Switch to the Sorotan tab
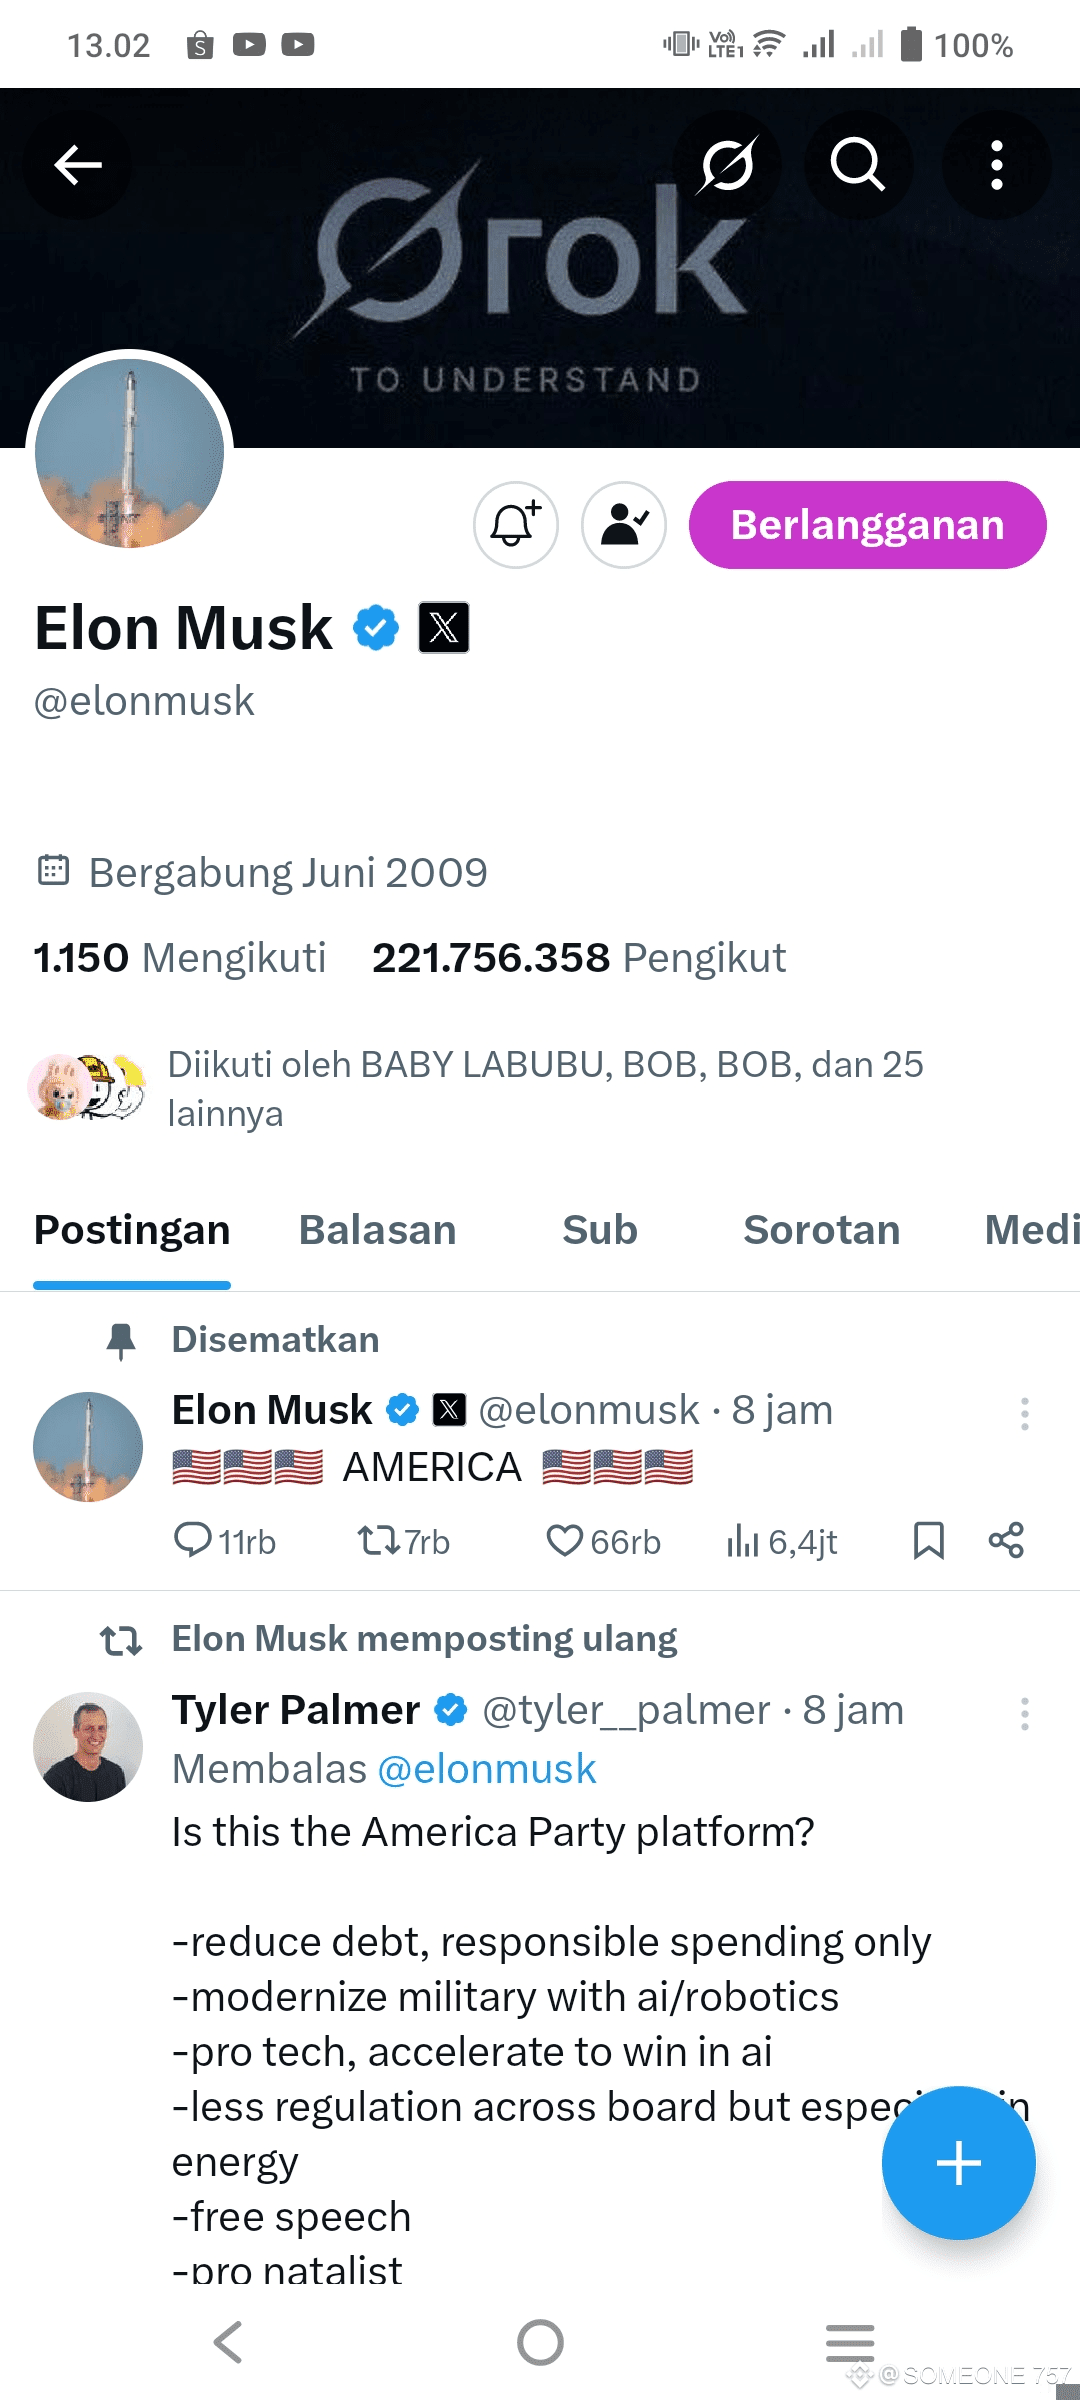 821,1230
